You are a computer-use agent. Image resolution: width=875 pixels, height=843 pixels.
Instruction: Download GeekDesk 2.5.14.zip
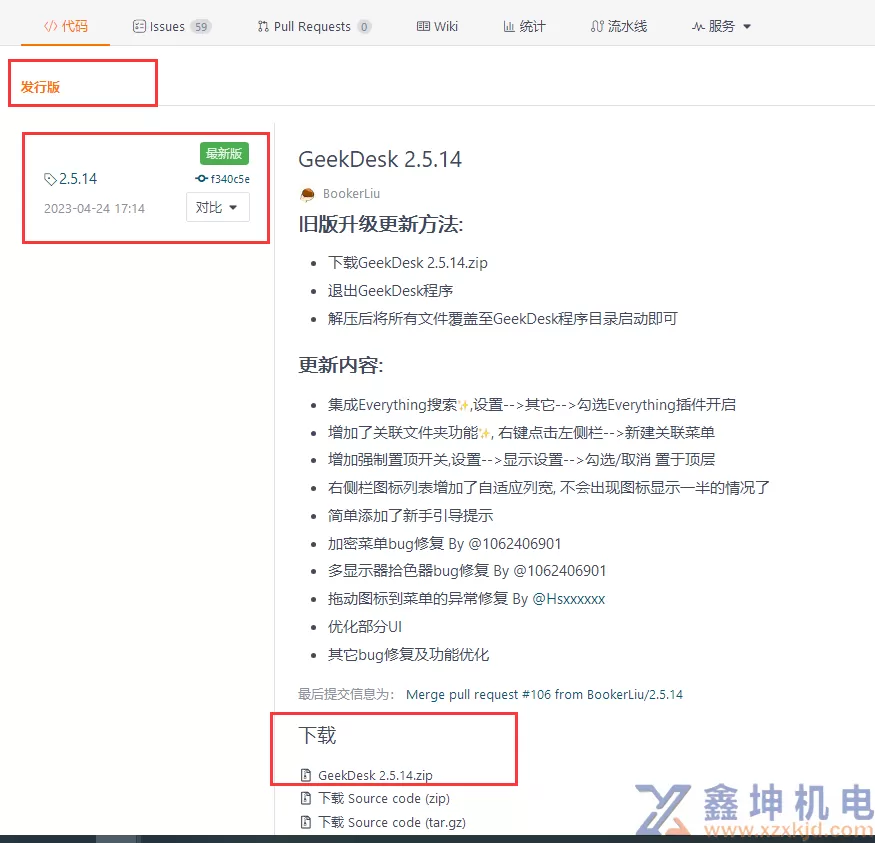click(375, 775)
